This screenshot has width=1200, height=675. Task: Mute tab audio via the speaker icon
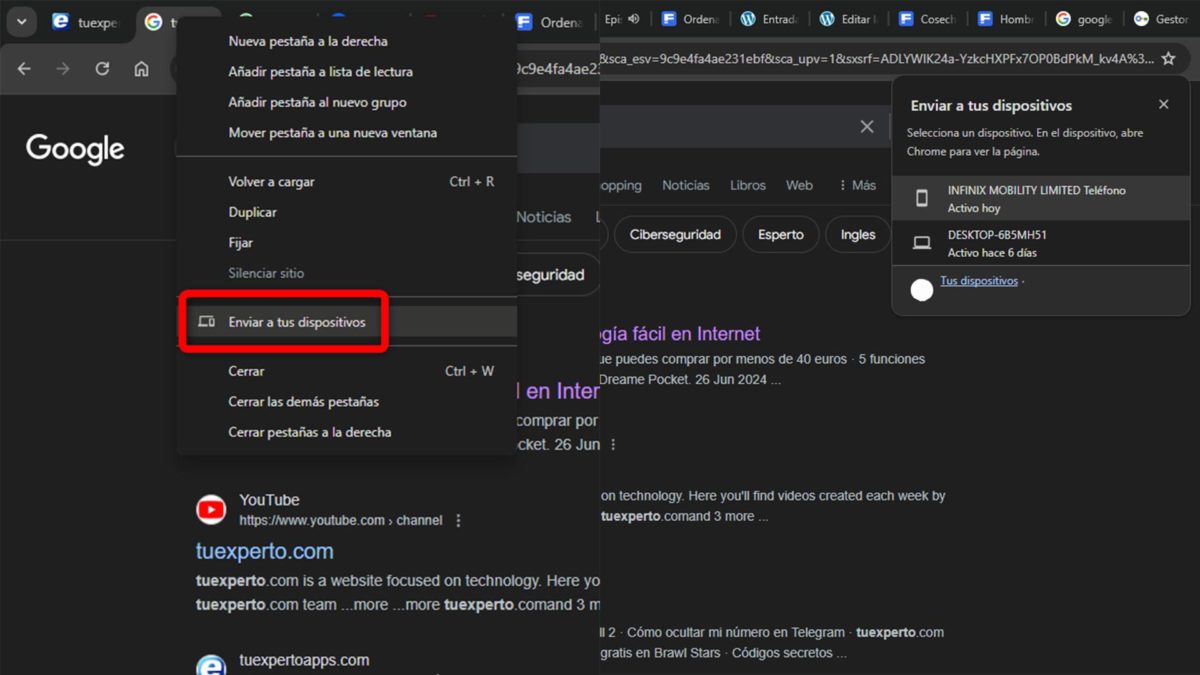click(x=632, y=18)
